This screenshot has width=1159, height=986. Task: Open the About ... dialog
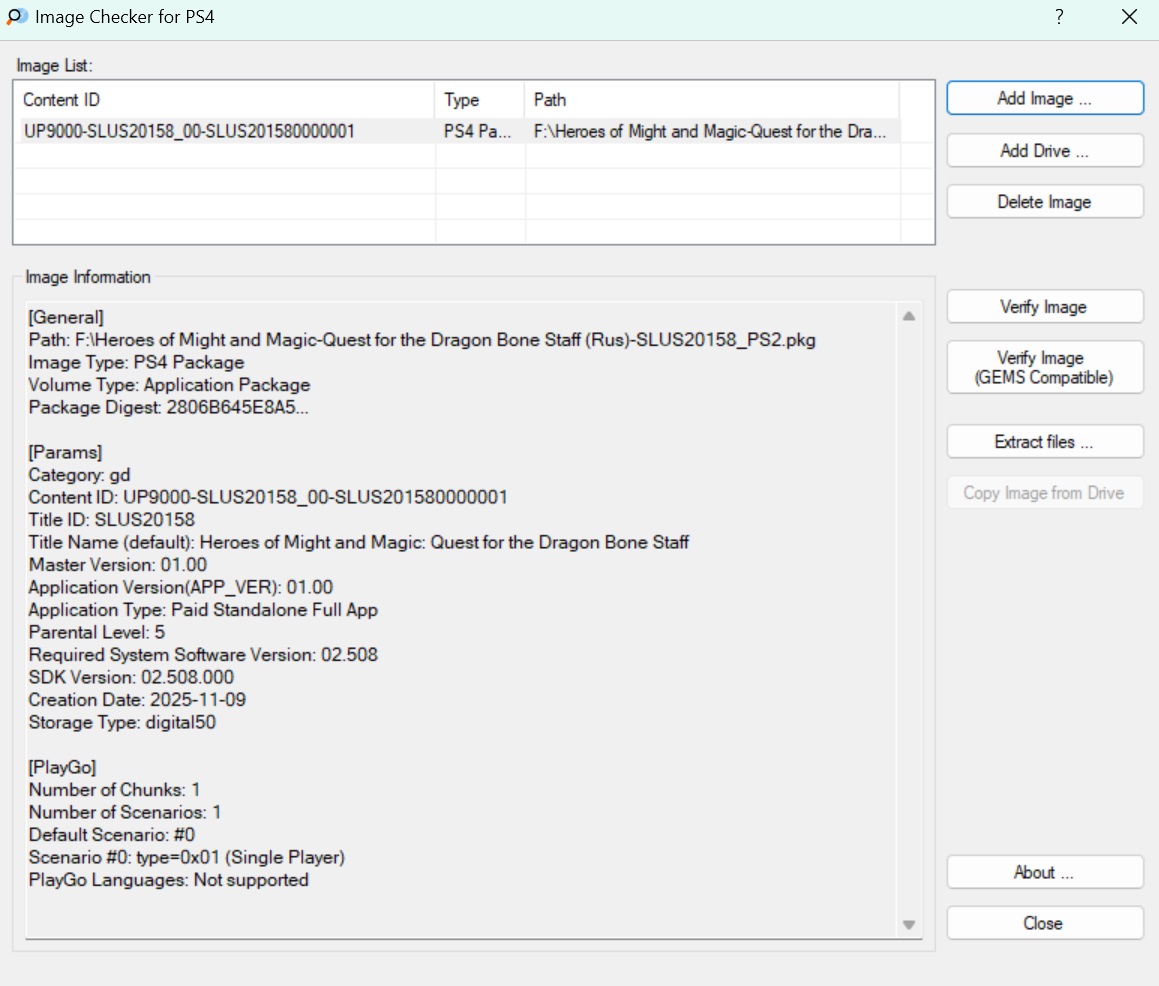[x=1044, y=872]
